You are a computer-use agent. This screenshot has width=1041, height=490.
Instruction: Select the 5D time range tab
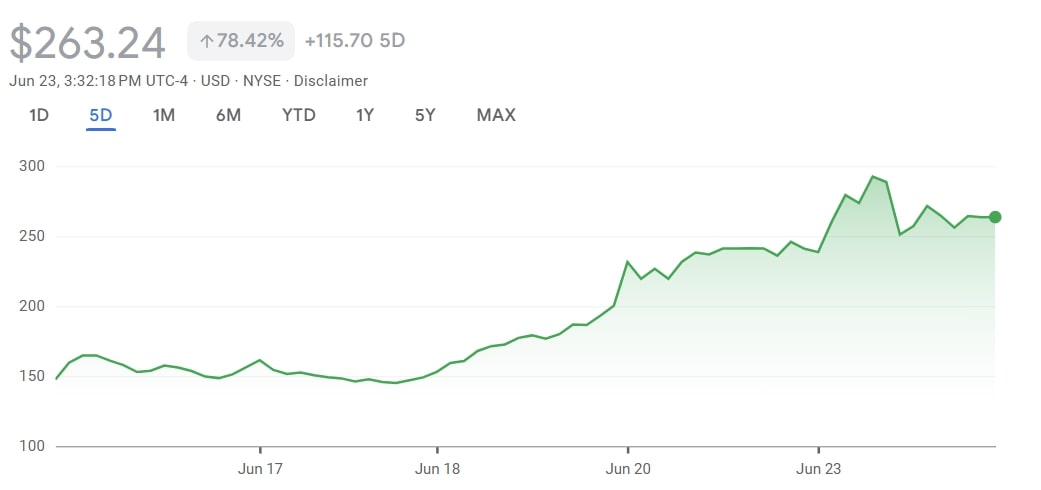pos(101,115)
